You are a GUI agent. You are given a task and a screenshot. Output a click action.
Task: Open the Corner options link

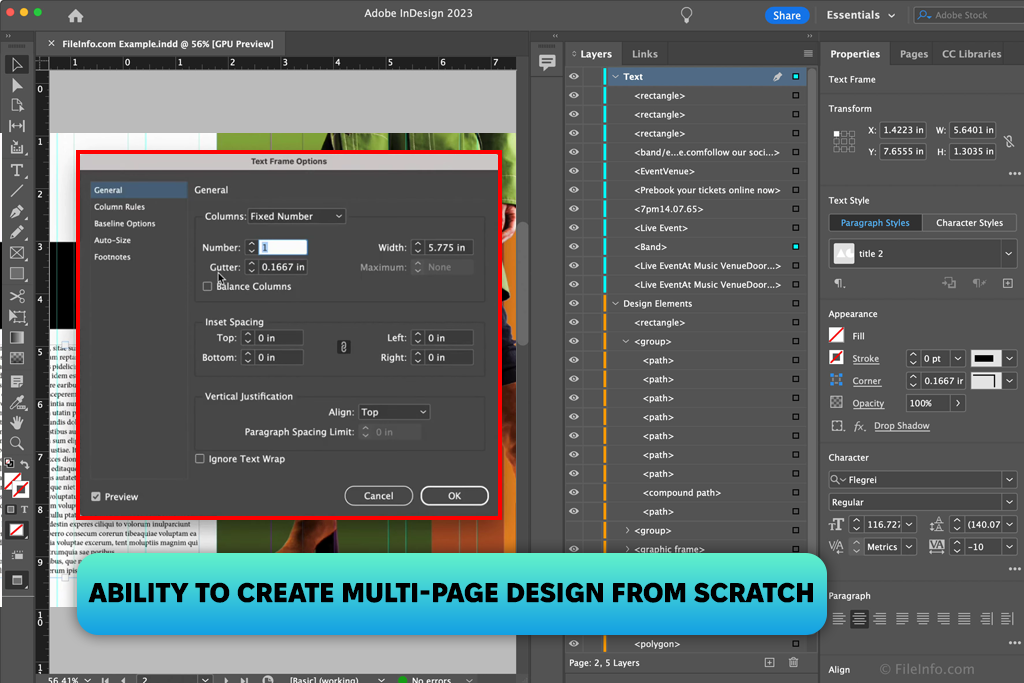point(867,381)
